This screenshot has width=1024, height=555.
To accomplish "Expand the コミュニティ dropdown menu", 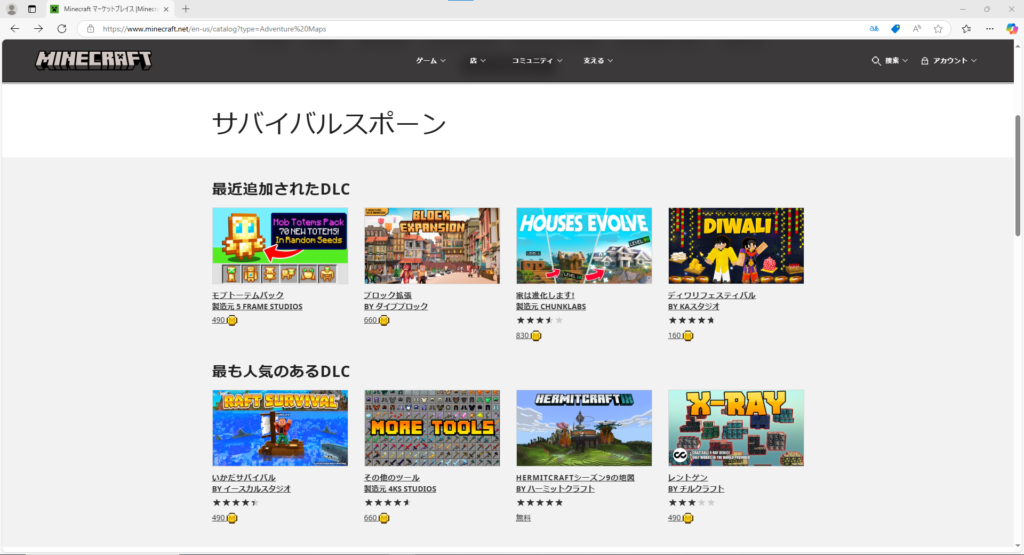I will [x=536, y=61].
